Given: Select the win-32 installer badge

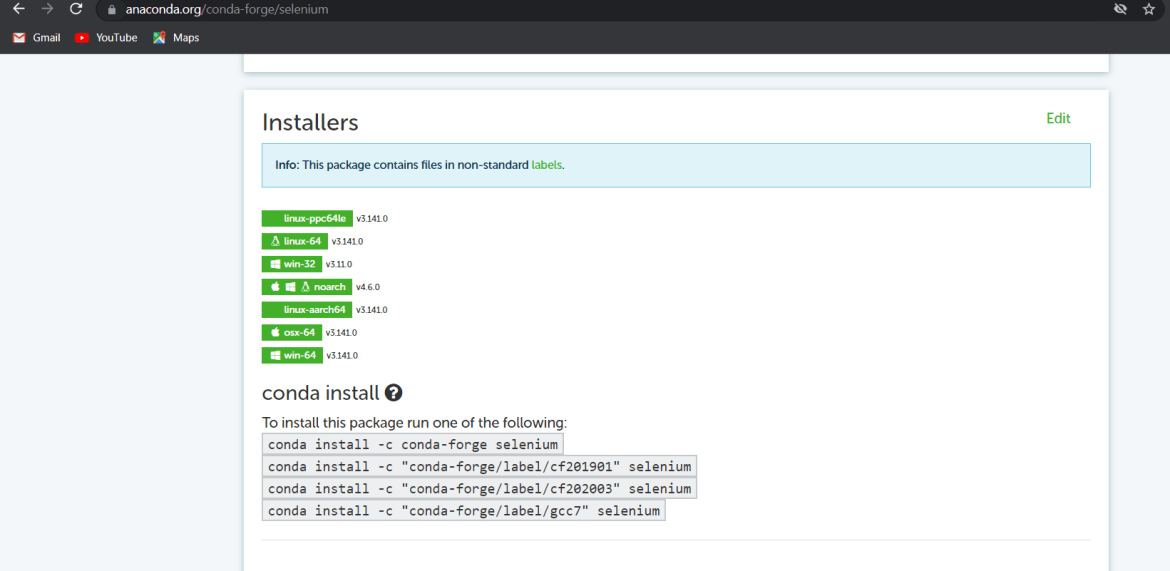Looking at the screenshot, I should pos(292,264).
